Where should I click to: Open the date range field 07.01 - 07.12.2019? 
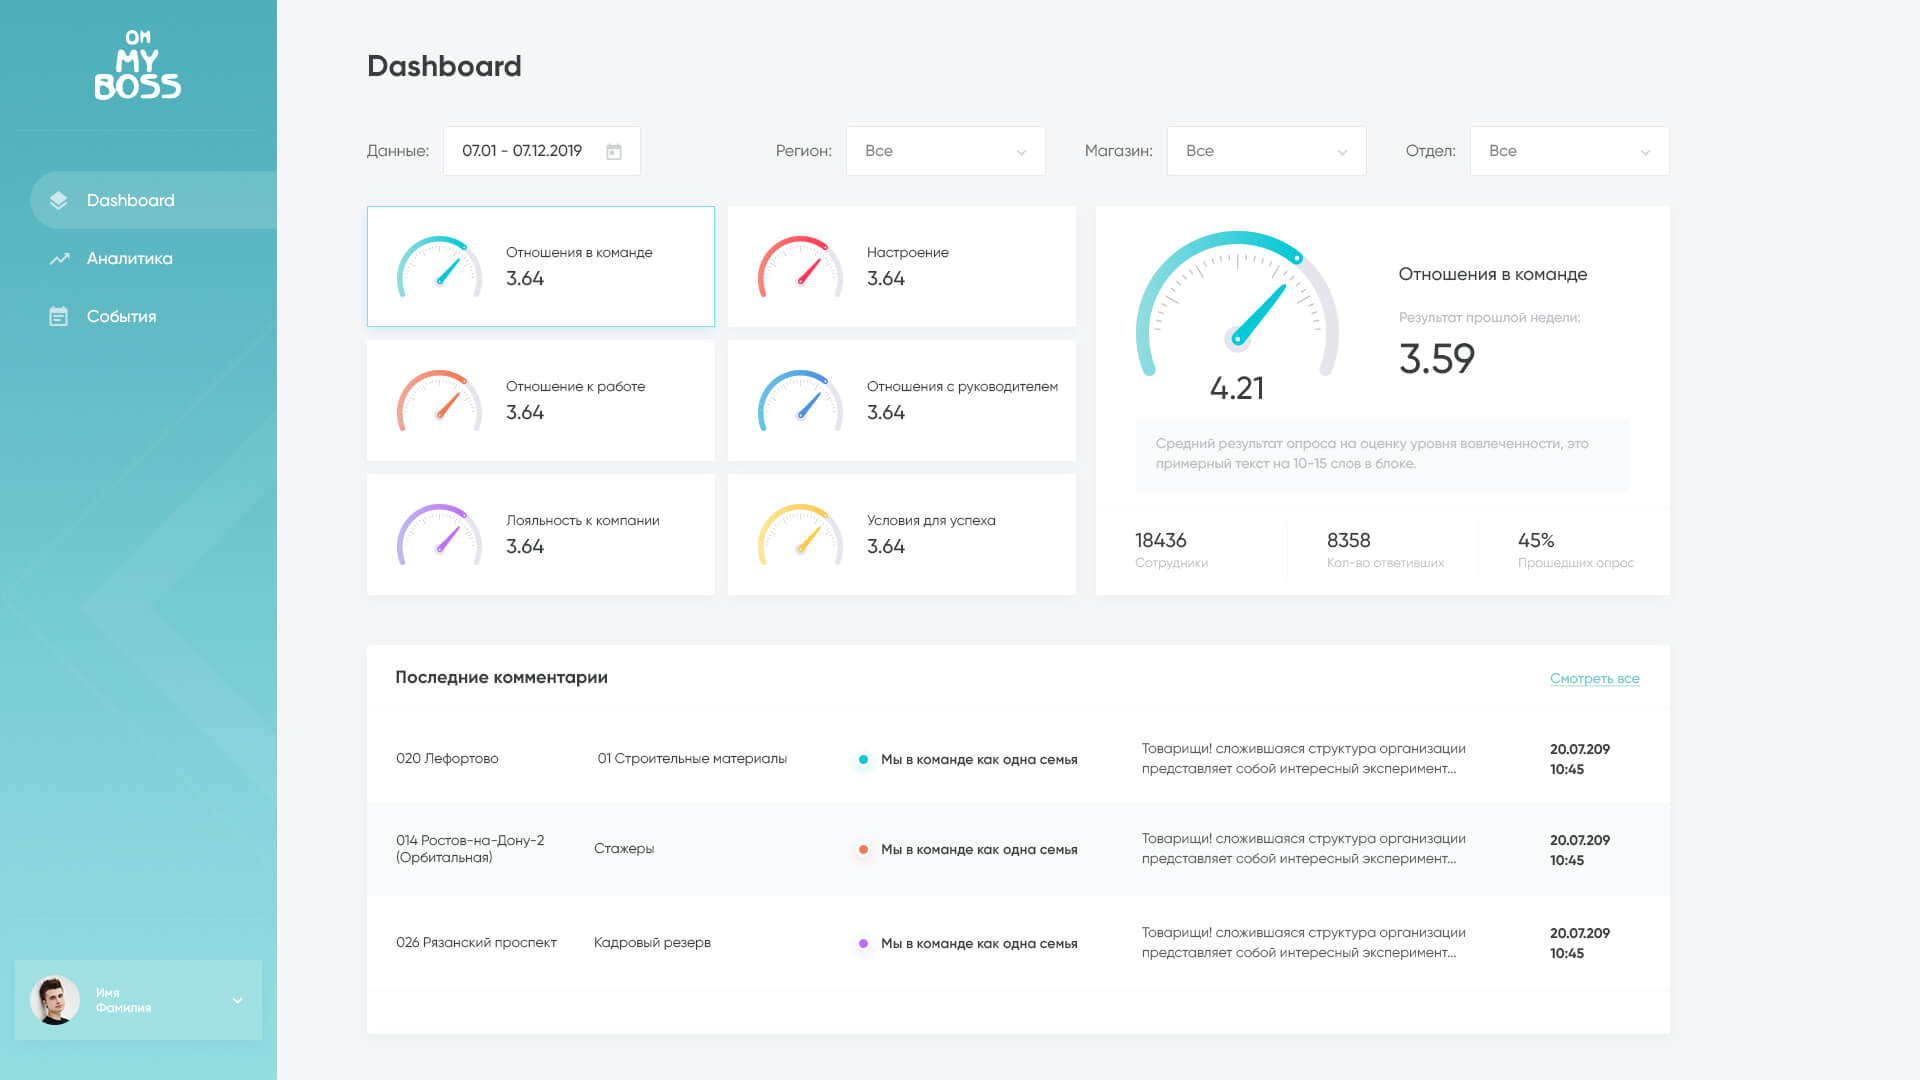(x=541, y=151)
